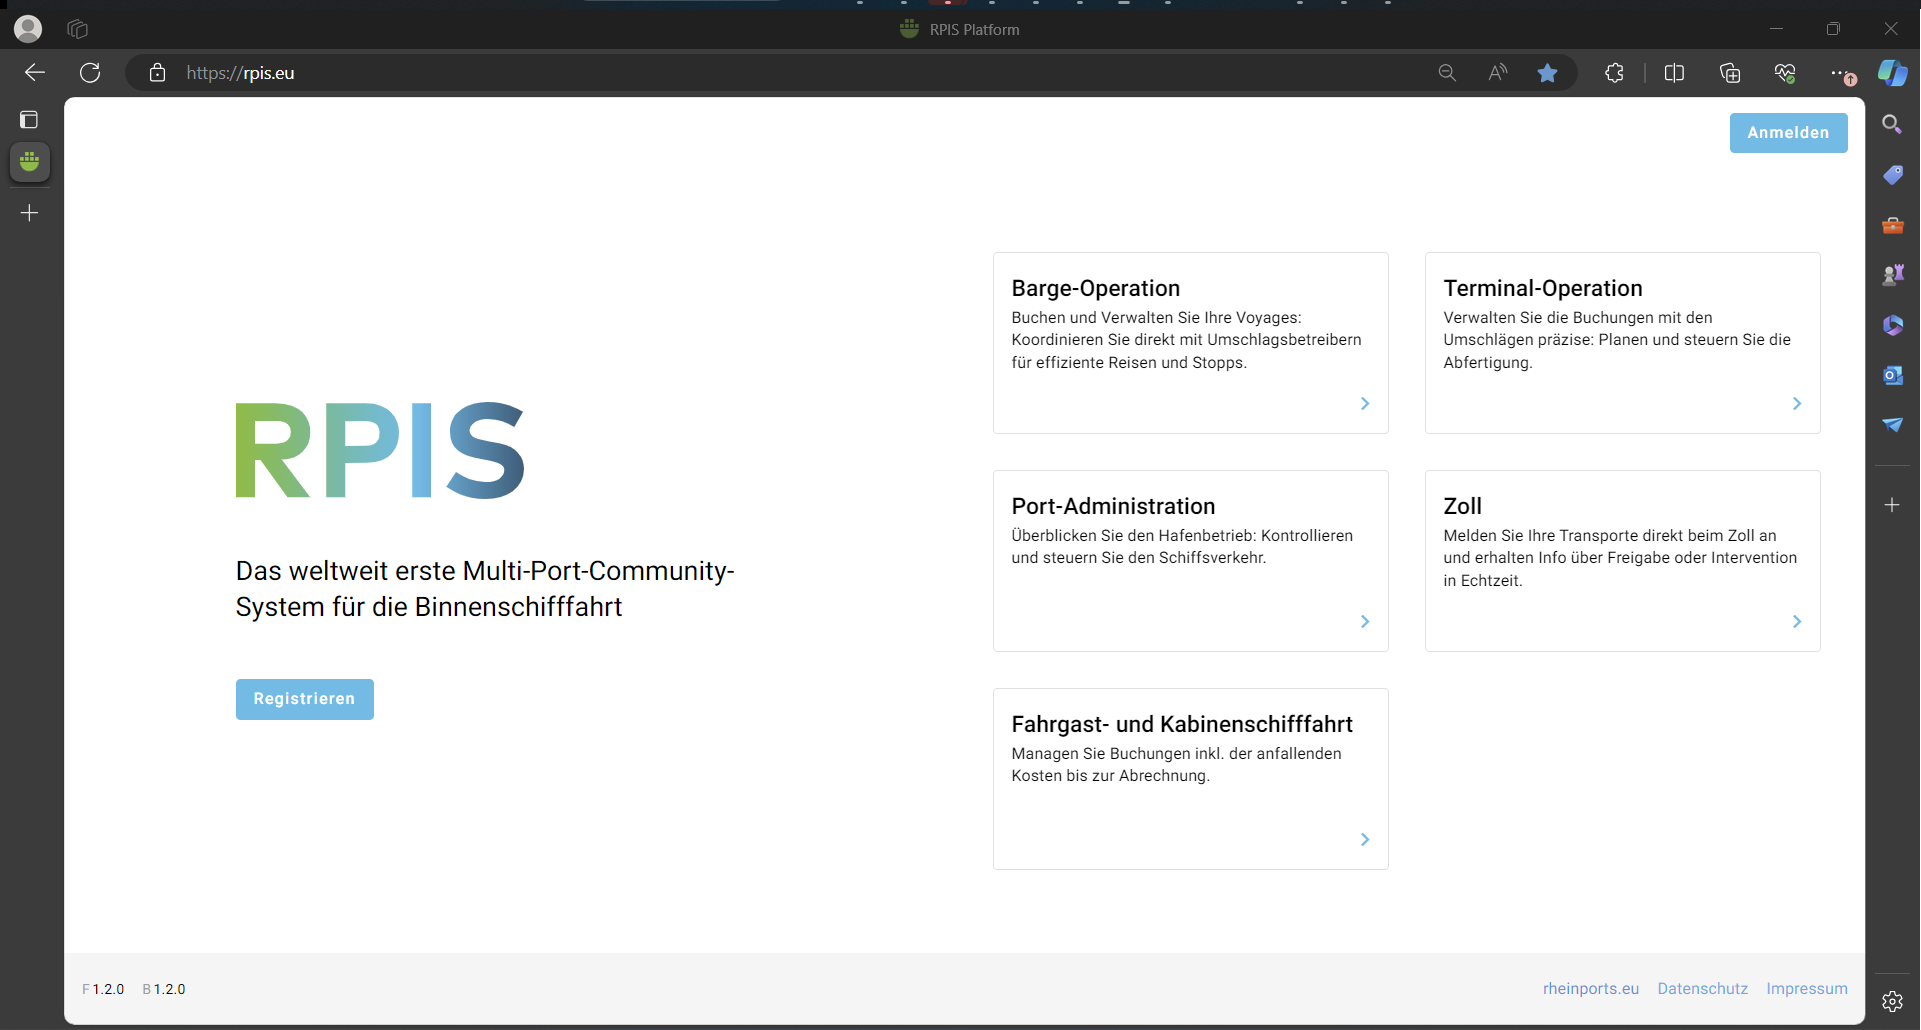Click the address bar URL field
The width and height of the screenshot is (1921, 1030).
pos(700,73)
